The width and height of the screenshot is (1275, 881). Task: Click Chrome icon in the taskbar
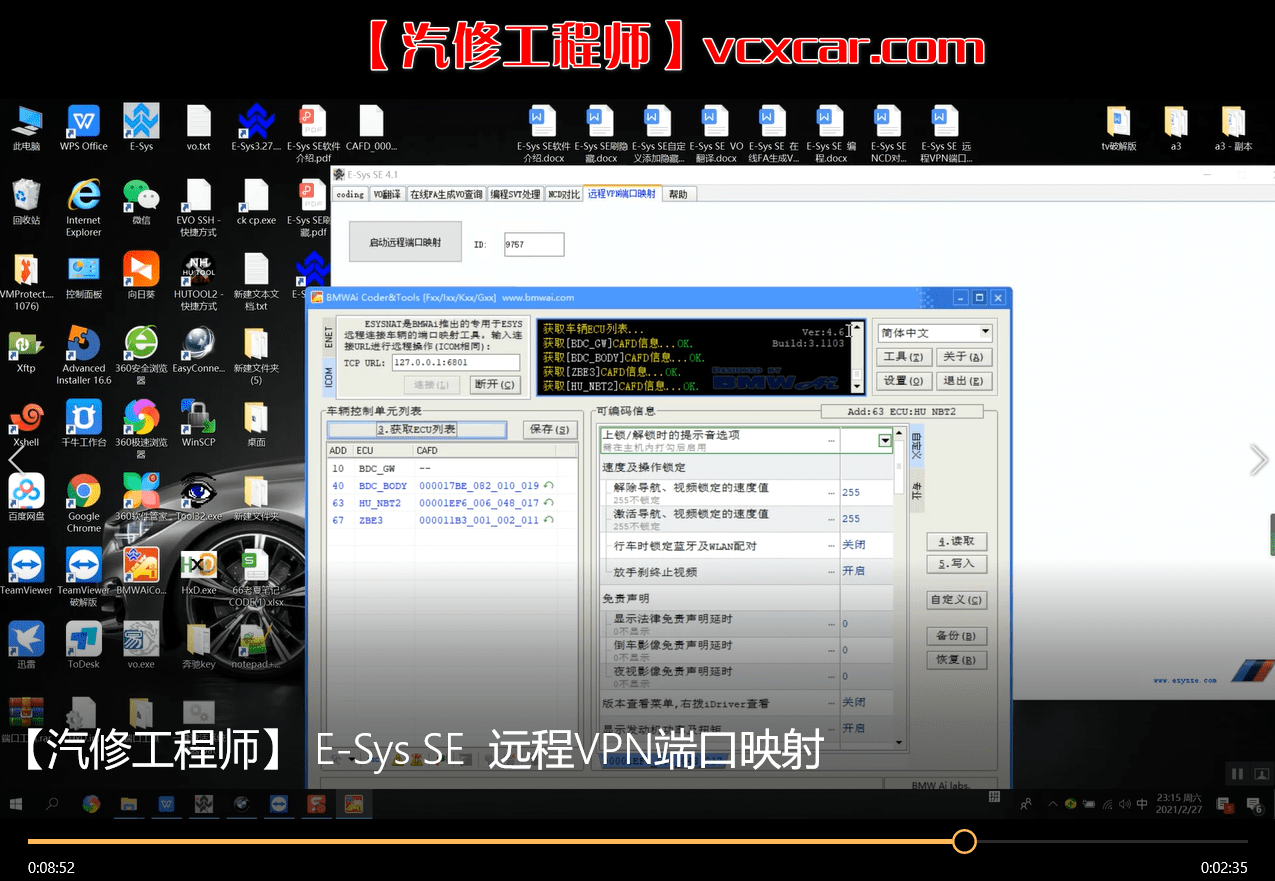(x=91, y=803)
